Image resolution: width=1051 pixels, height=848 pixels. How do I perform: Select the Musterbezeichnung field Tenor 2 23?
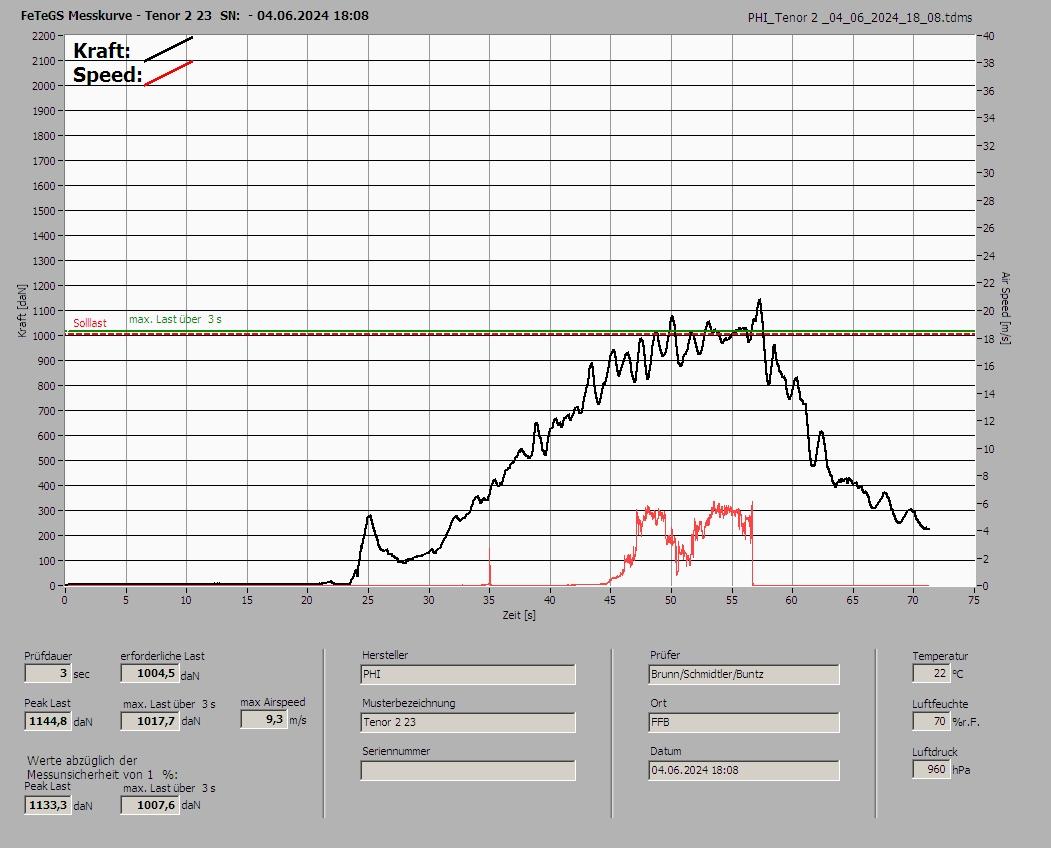point(468,723)
